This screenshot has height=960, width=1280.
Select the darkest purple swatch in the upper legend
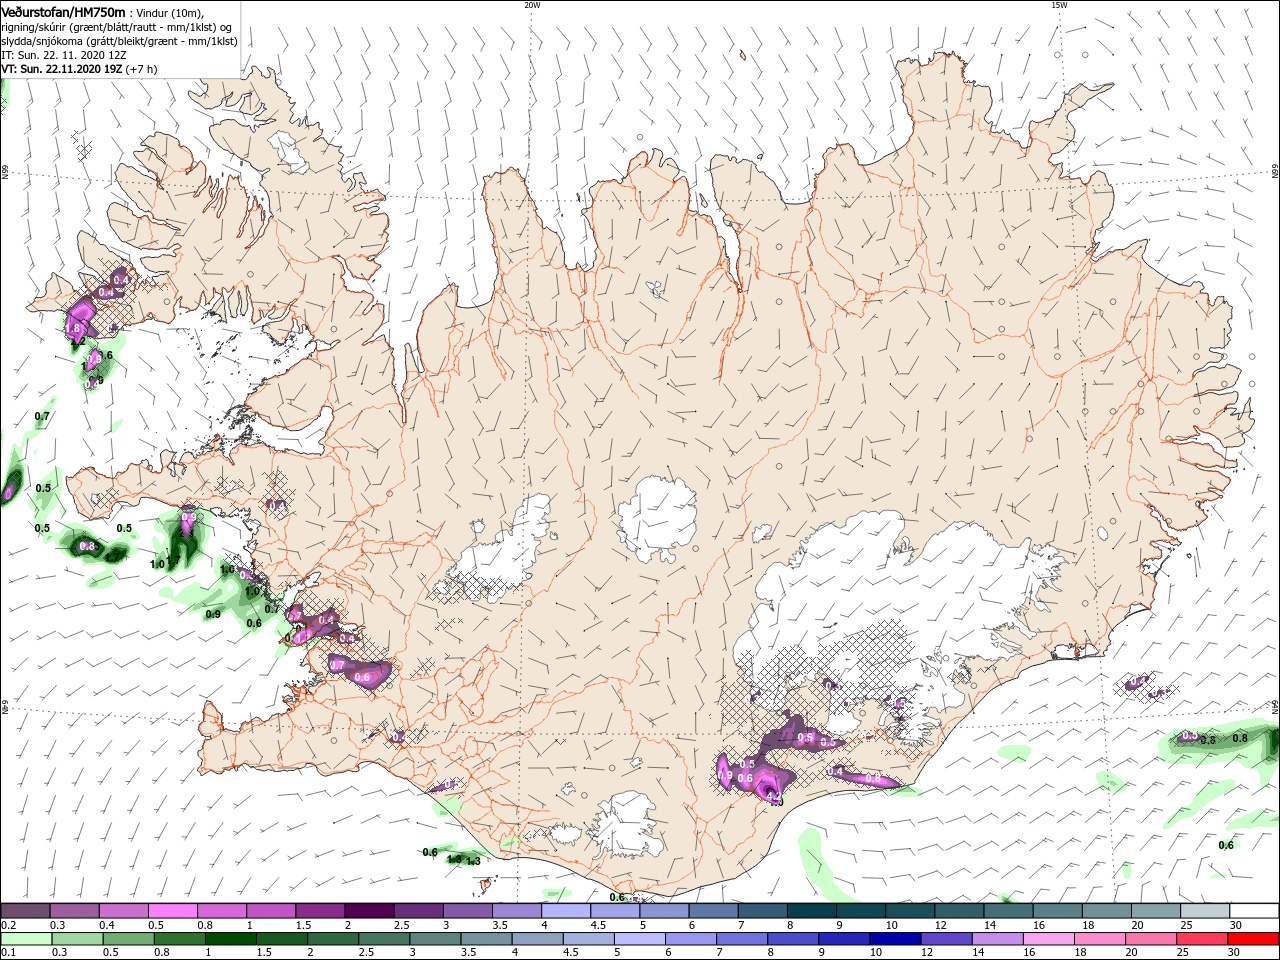pyautogui.click(x=368, y=911)
